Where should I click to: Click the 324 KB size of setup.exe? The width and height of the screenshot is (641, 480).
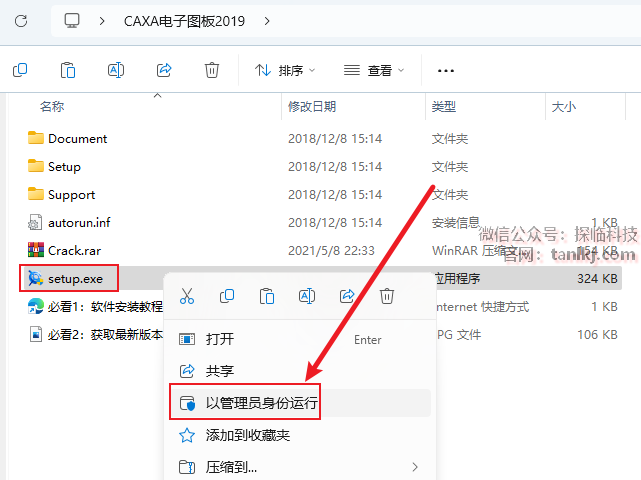[x=597, y=278]
